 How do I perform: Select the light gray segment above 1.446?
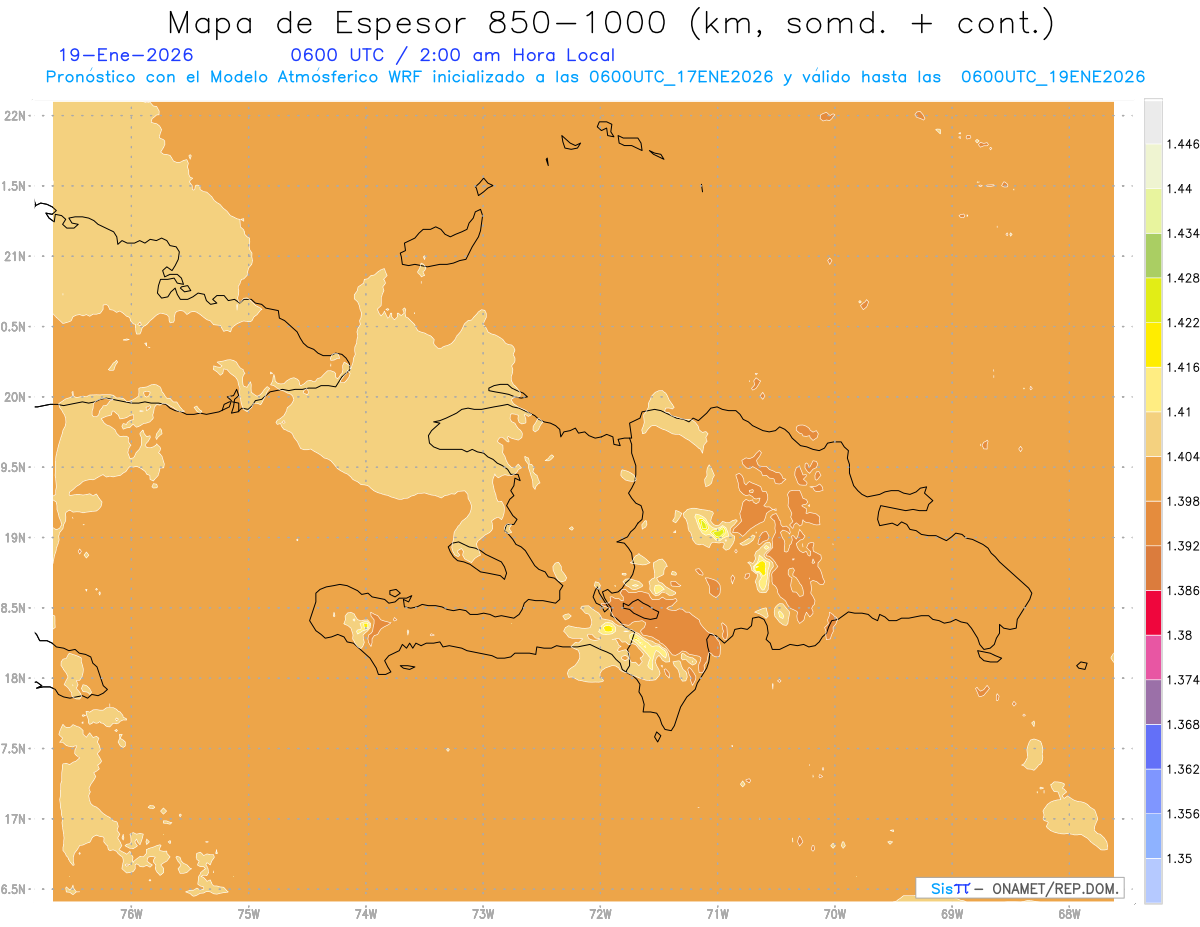[1153, 121]
